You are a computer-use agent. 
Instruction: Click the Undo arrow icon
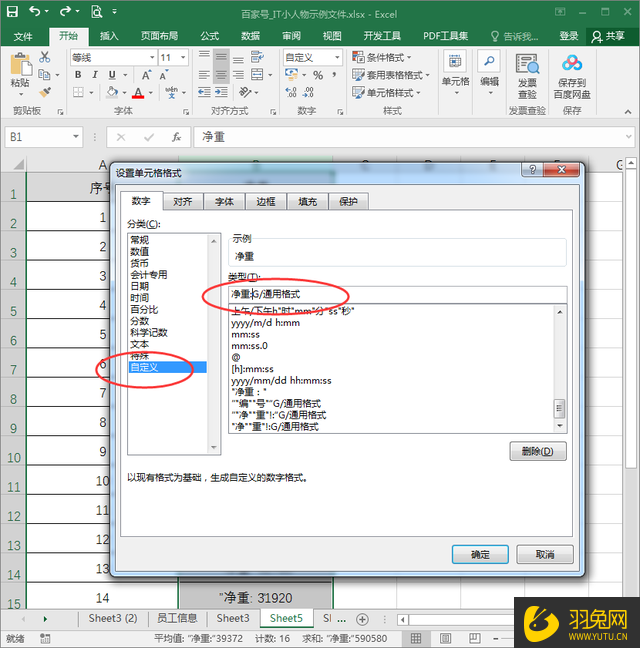click(35, 12)
